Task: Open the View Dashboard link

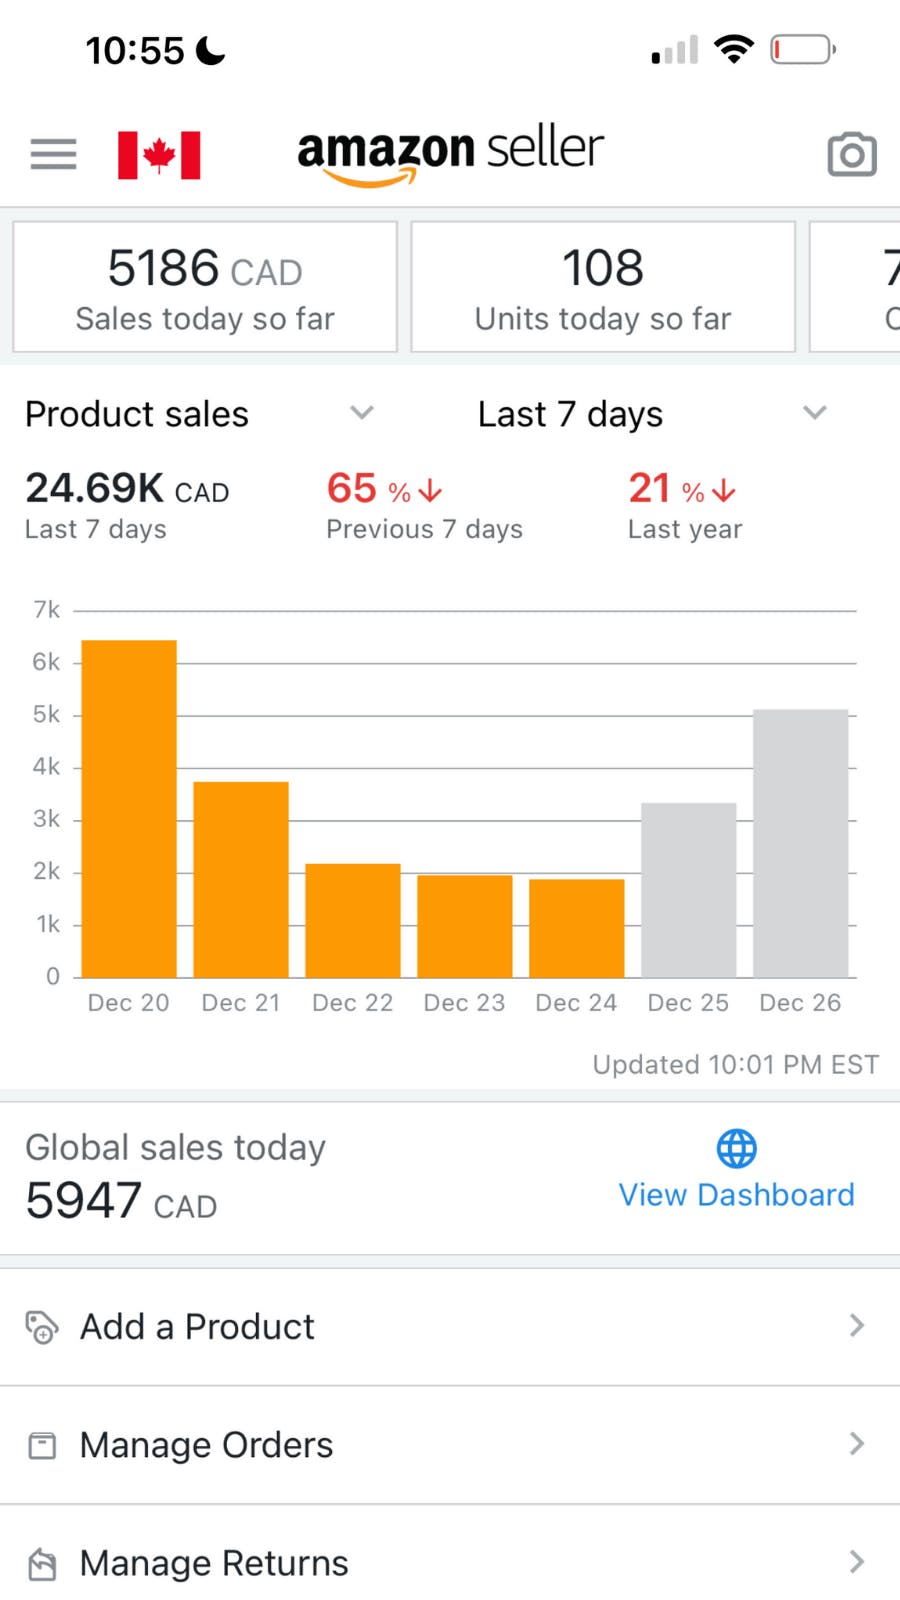Action: [736, 1195]
